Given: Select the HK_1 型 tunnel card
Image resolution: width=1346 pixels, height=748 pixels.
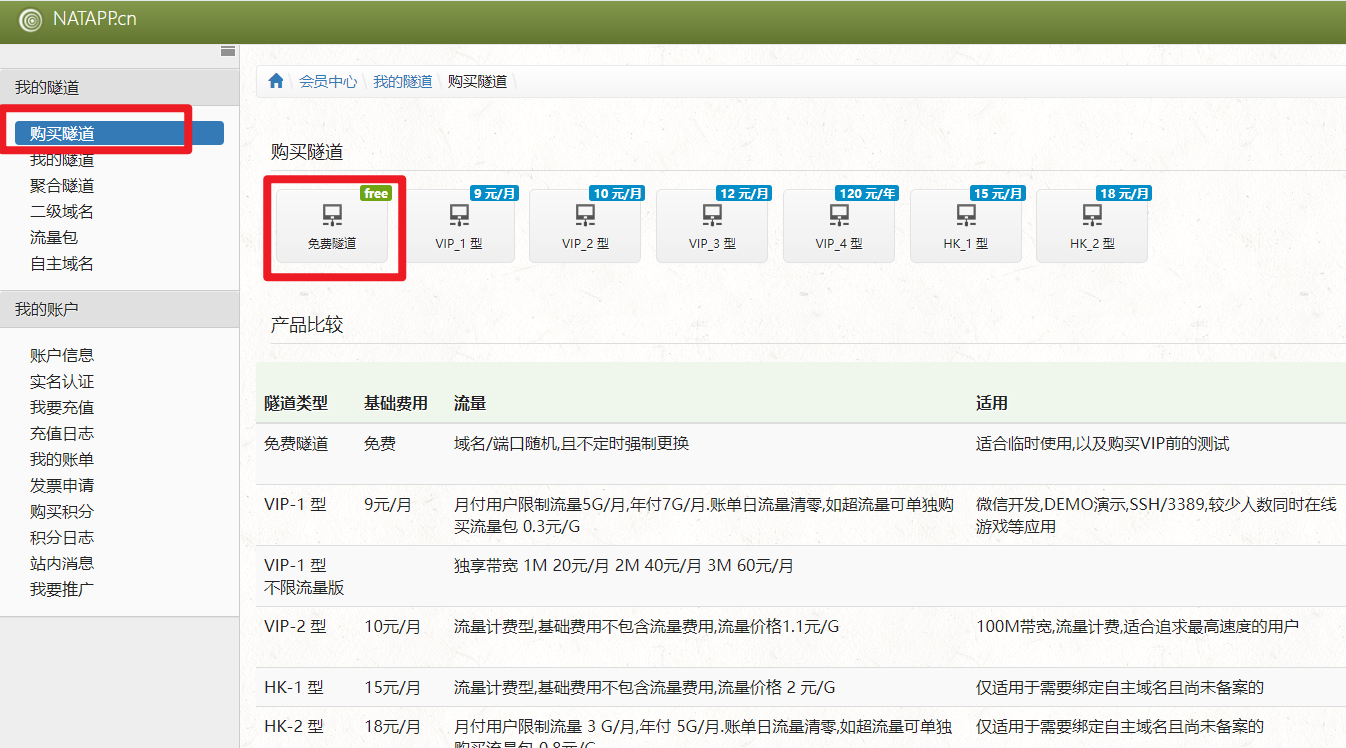Looking at the screenshot, I should 966,226.
